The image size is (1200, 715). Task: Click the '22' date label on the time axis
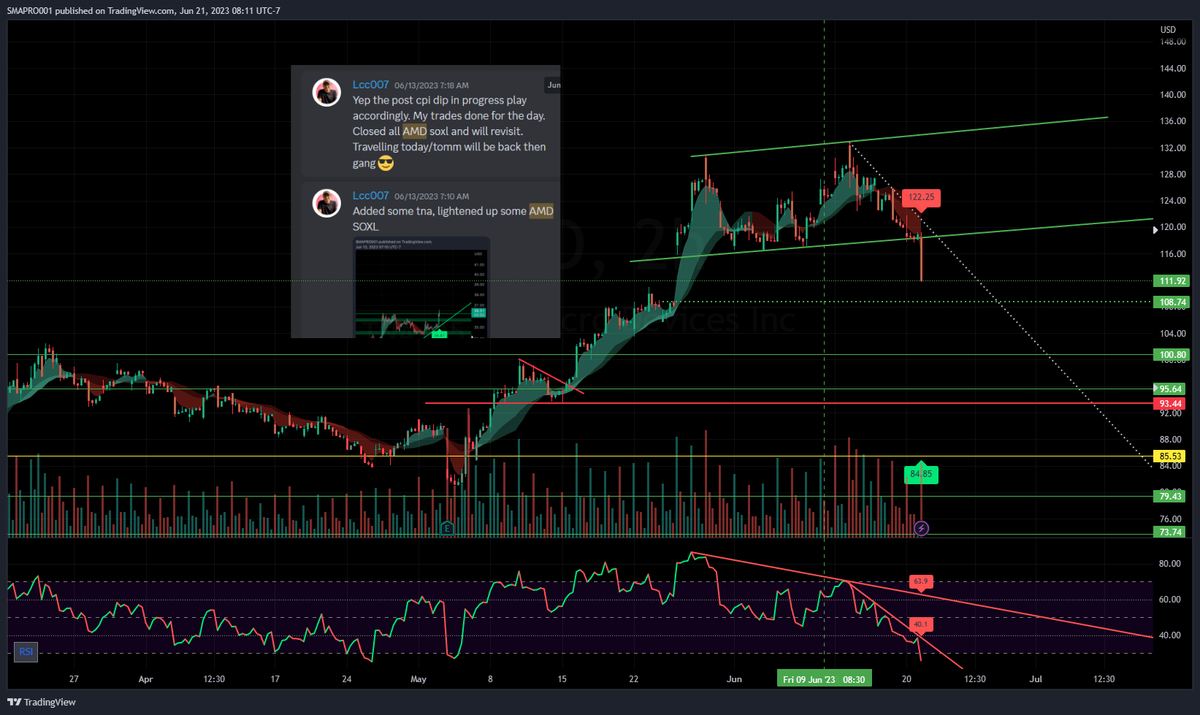[x=634, y=678]
